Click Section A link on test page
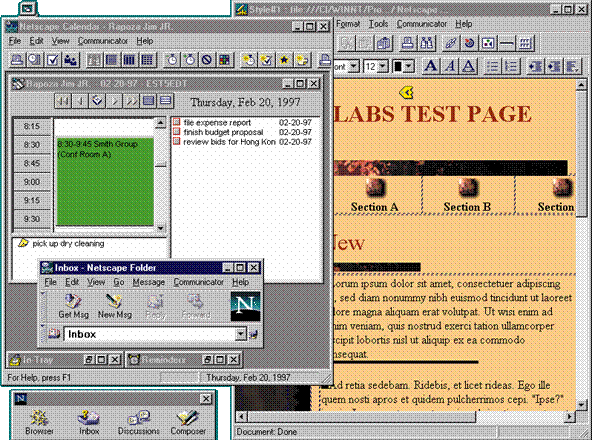The image size is (592, 440). pyautogui.click(x=374, y=207)
